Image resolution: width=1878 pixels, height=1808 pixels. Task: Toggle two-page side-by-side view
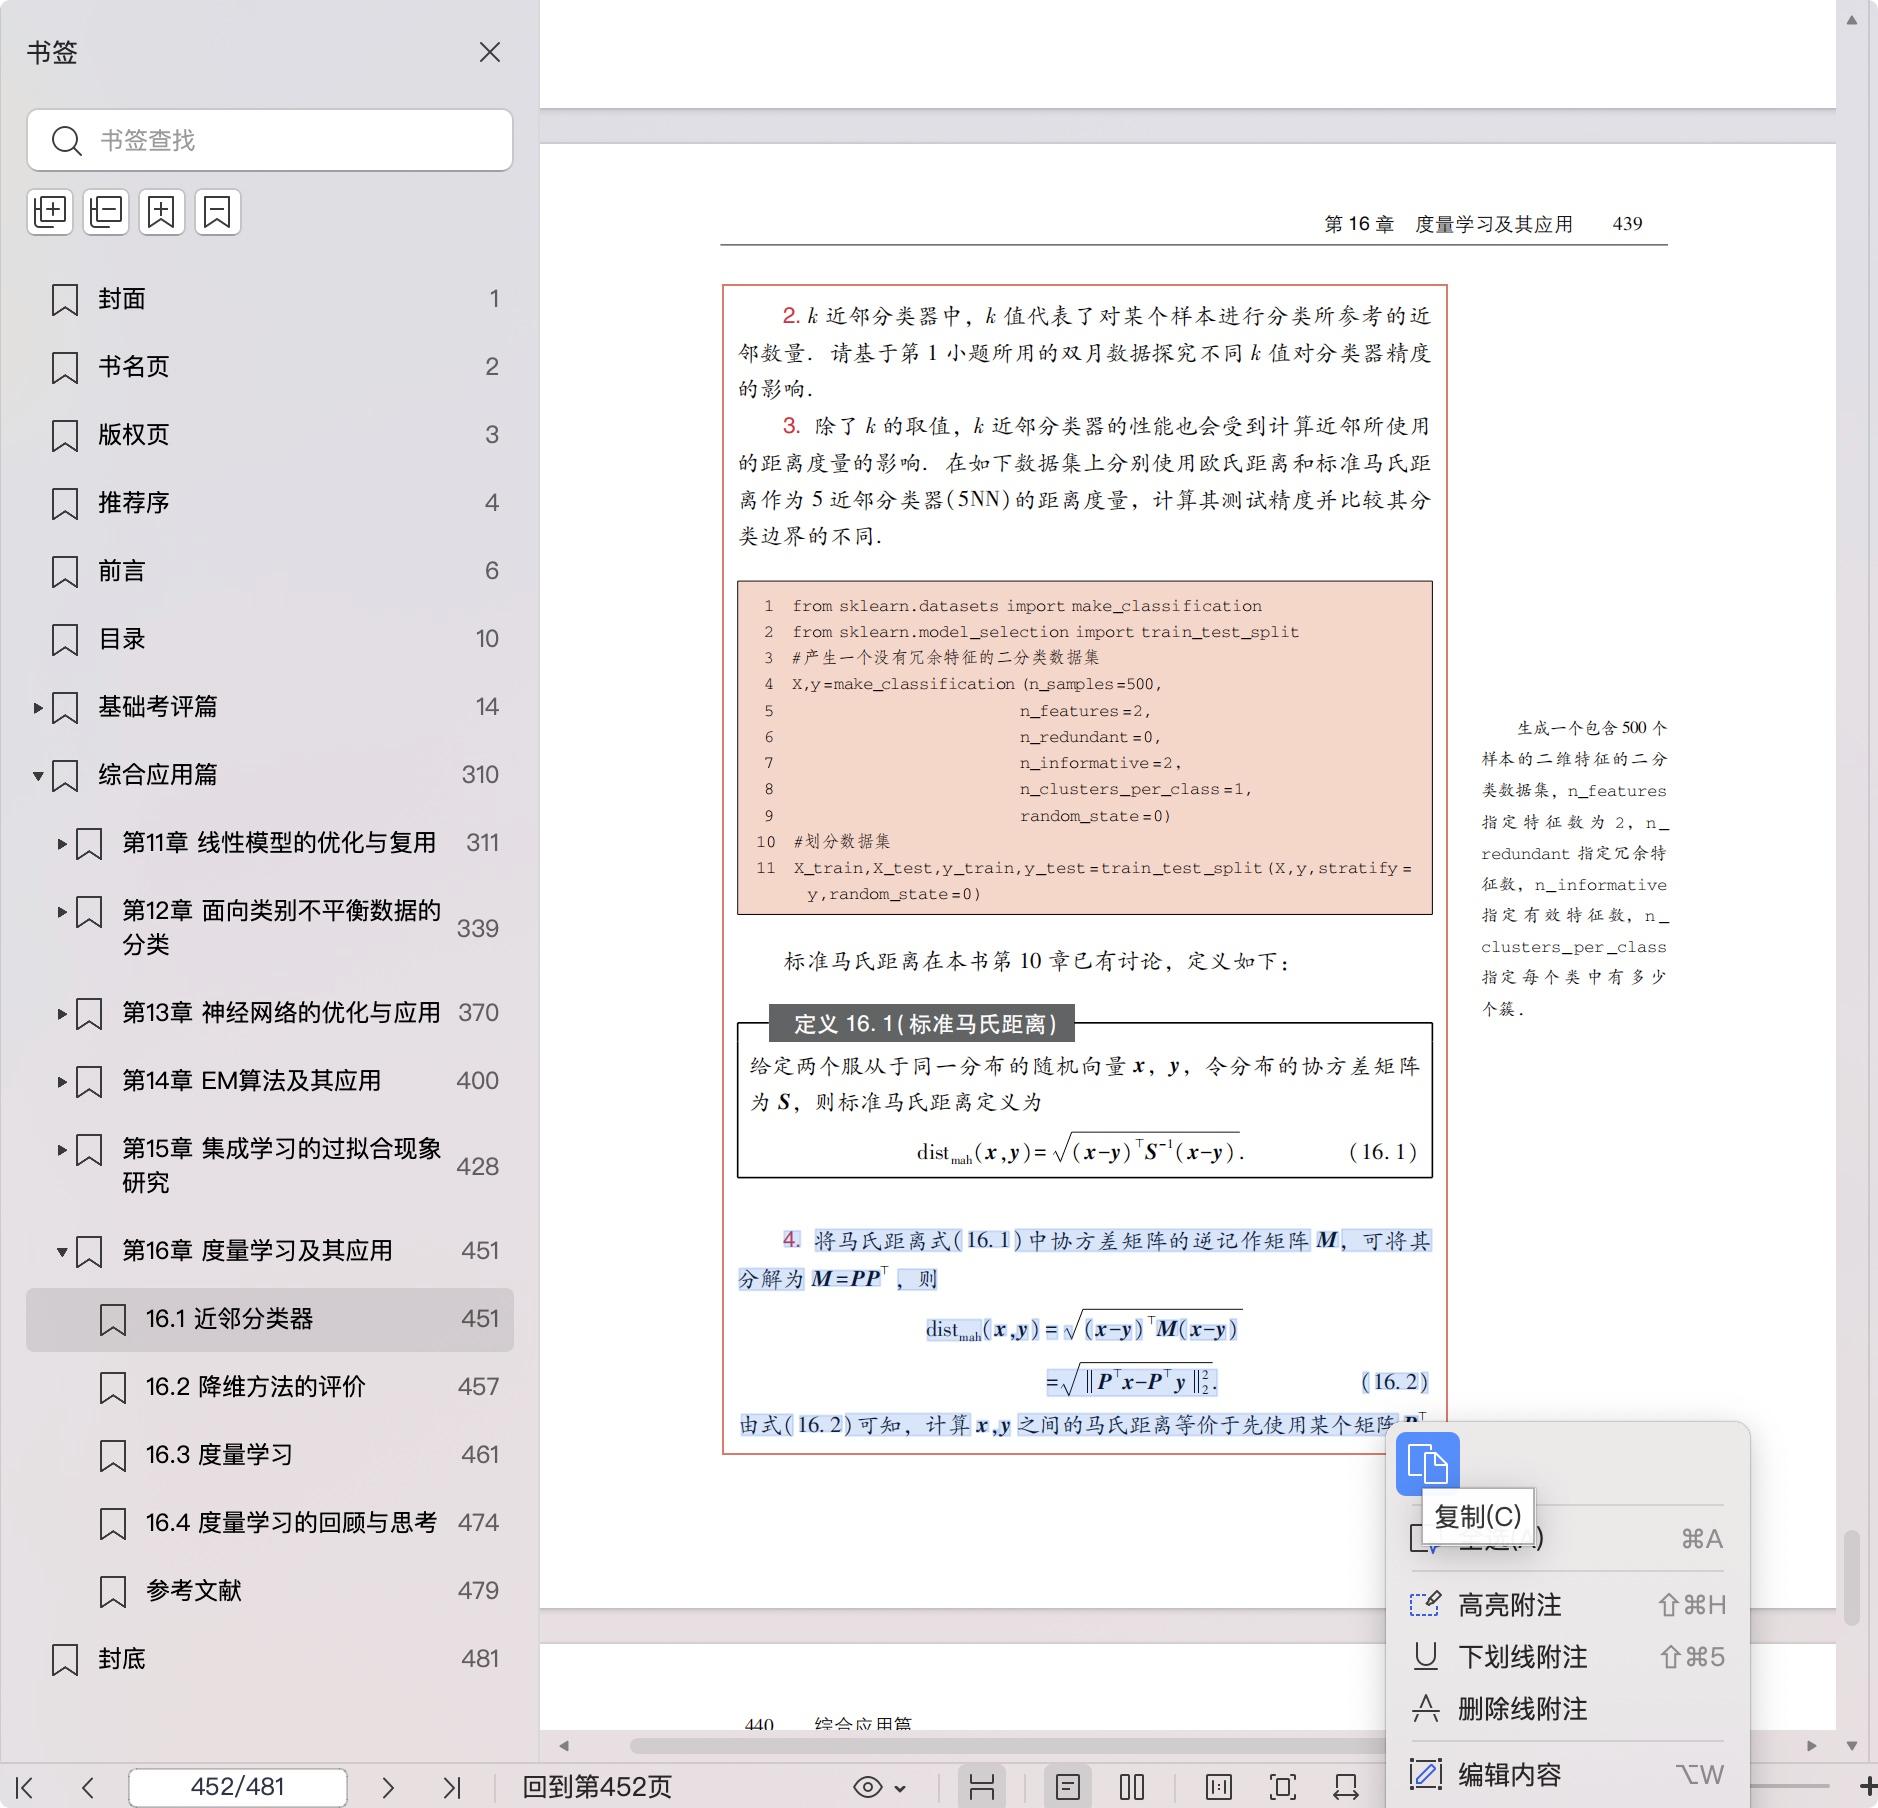point(1132,1787)
